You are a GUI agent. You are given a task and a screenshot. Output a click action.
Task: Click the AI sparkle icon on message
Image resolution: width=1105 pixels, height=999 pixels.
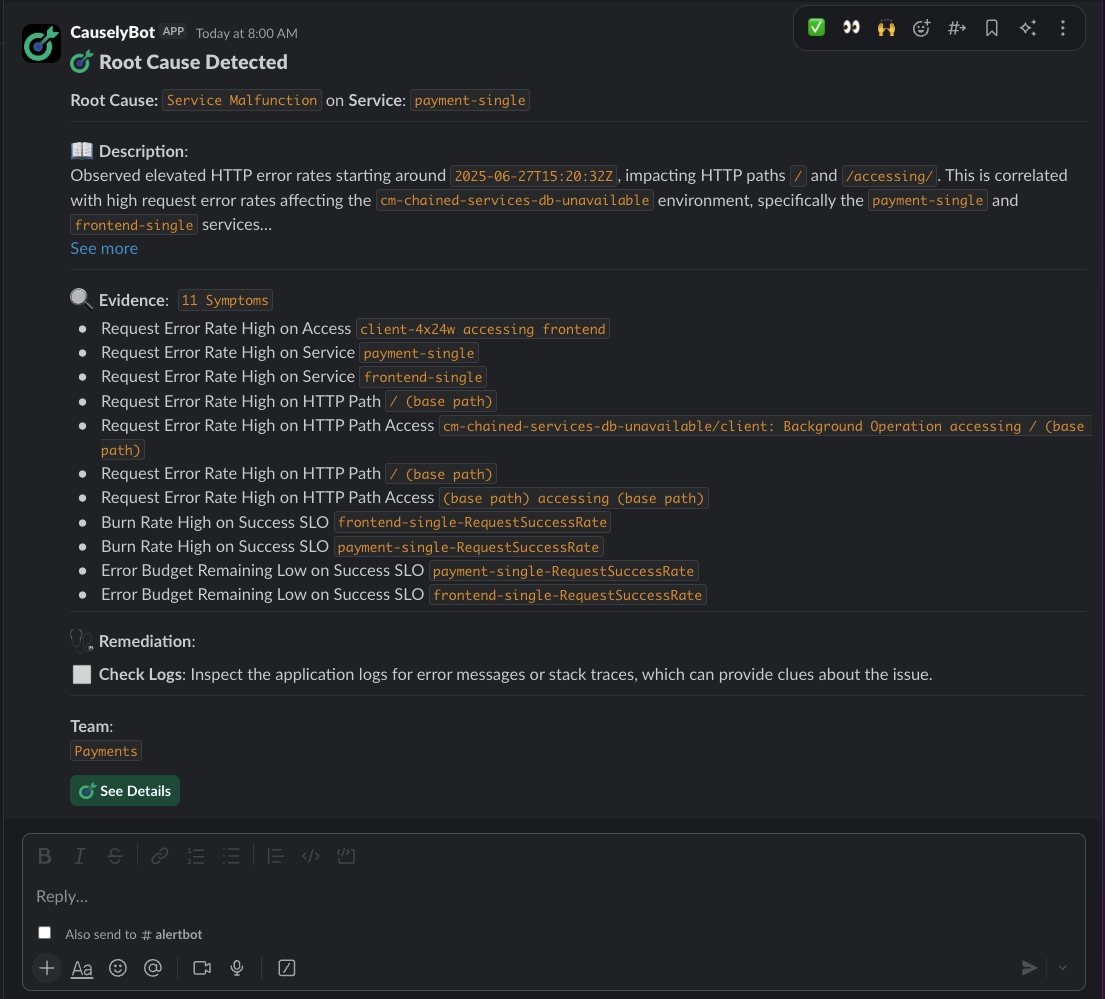coord(1027,28)
